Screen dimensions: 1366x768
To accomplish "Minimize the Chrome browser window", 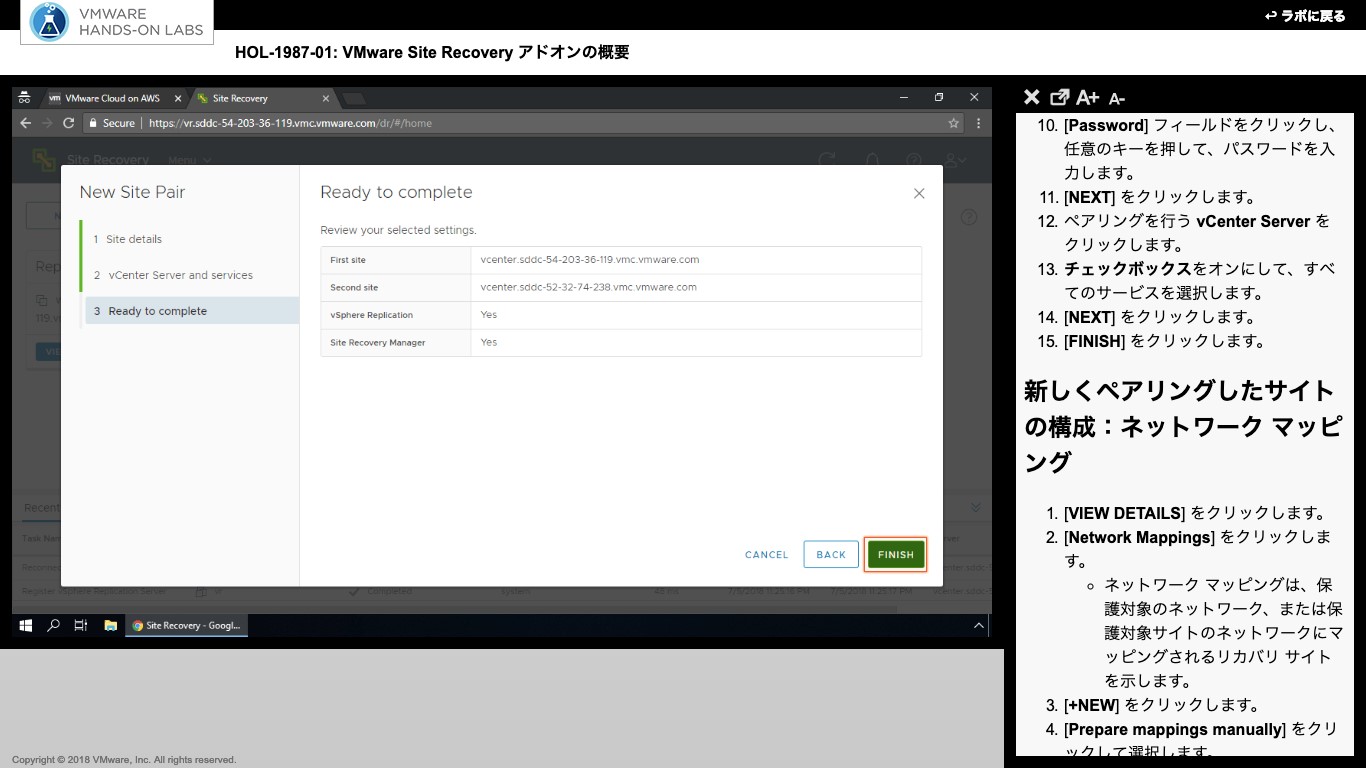I will click(x=903, y=97).
